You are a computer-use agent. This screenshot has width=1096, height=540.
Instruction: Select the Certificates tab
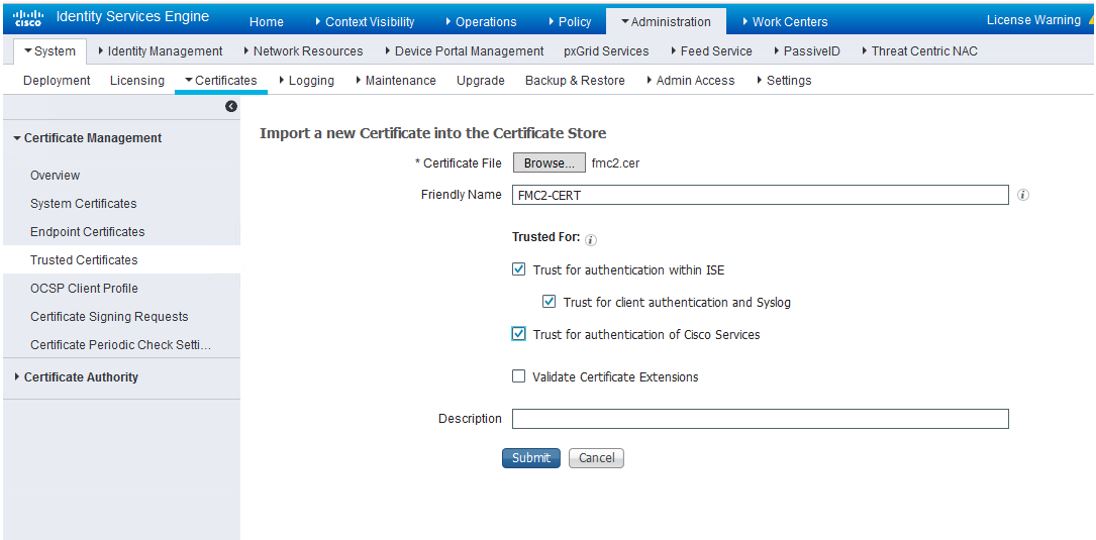221,80
